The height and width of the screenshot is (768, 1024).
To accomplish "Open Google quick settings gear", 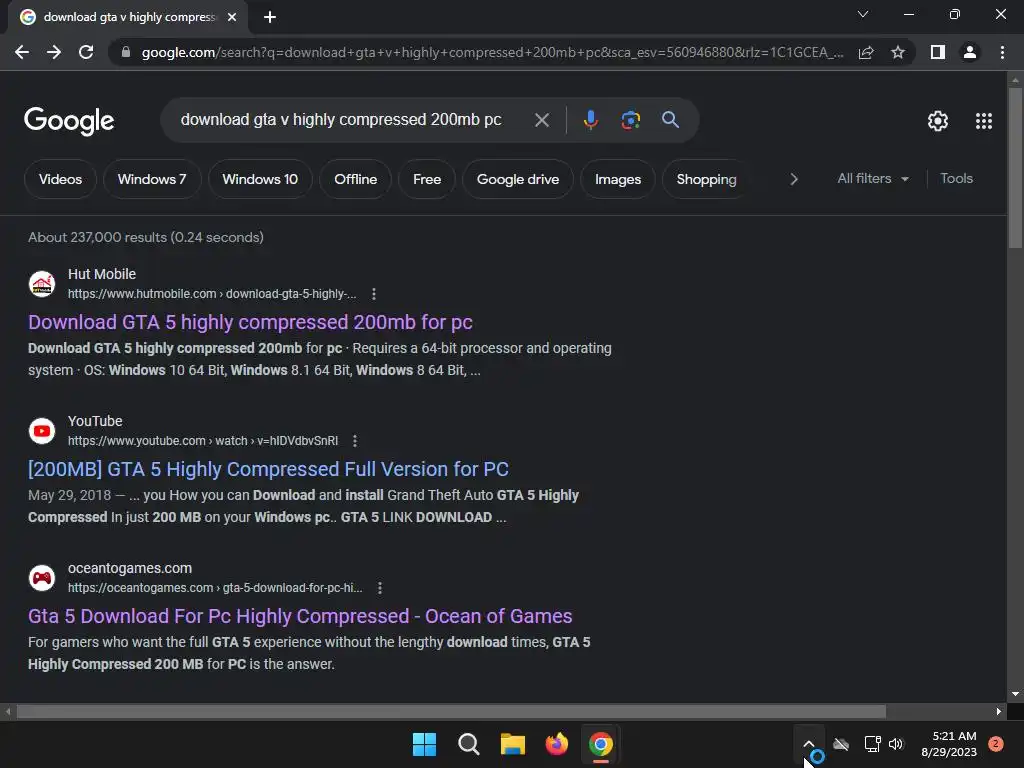I will click(x=938, y=121).
